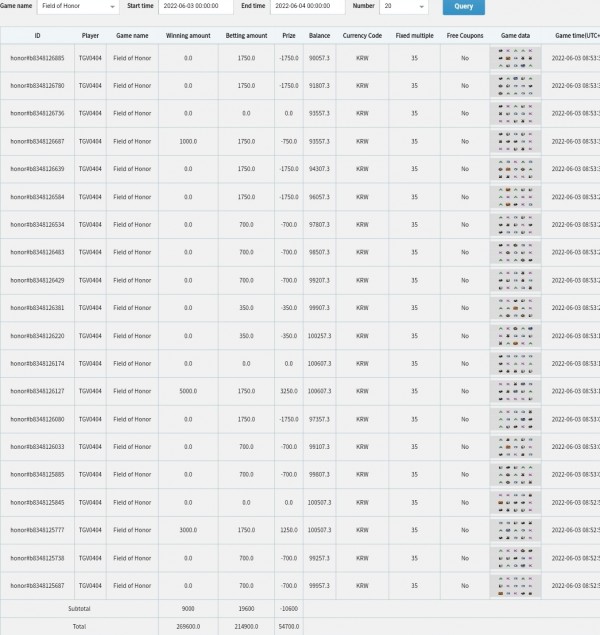The height and width of the screenshot is (635, 600).
Task: View game data thumbnail for honor#b8348126381
Action: [515, 308]
